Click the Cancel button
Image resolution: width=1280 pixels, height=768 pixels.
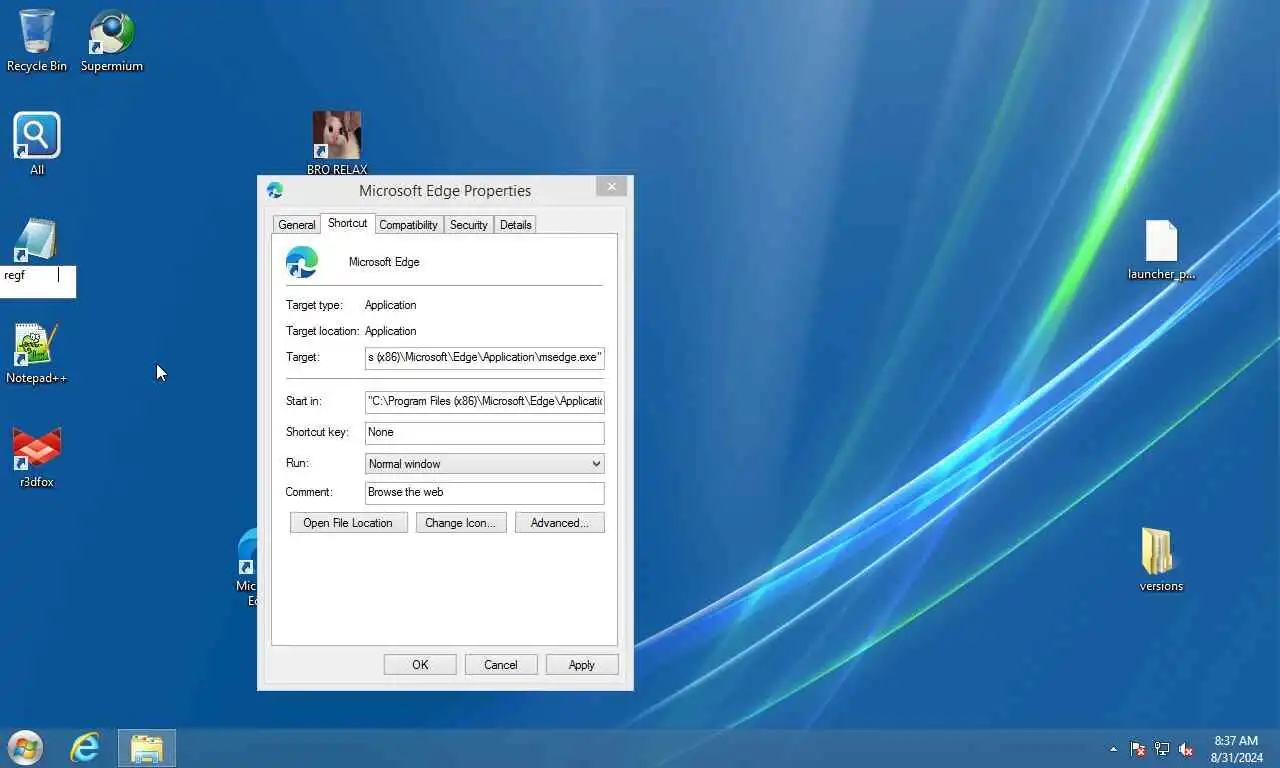click(501, 665)
